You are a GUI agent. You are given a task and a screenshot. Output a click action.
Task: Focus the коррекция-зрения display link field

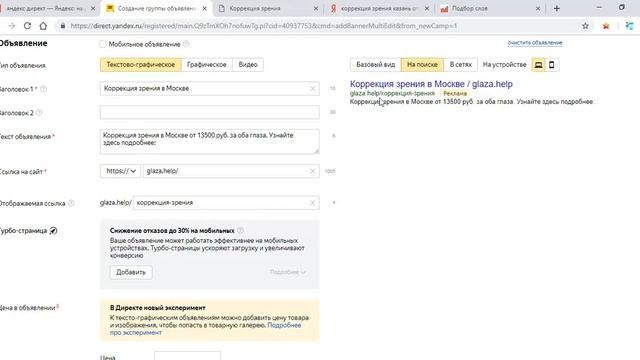226,202
